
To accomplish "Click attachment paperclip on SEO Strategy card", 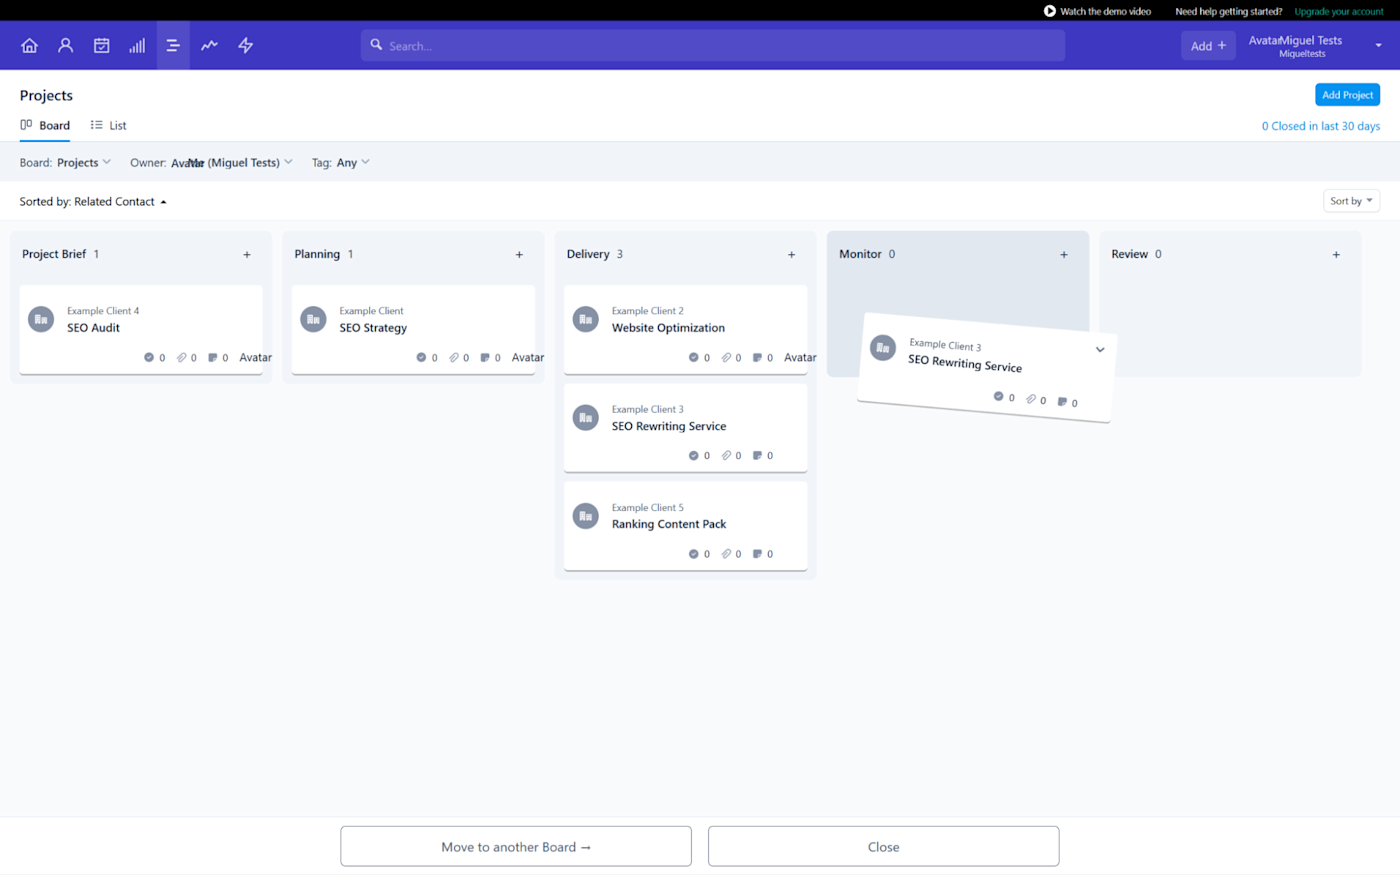I will (x=454, y=357).
